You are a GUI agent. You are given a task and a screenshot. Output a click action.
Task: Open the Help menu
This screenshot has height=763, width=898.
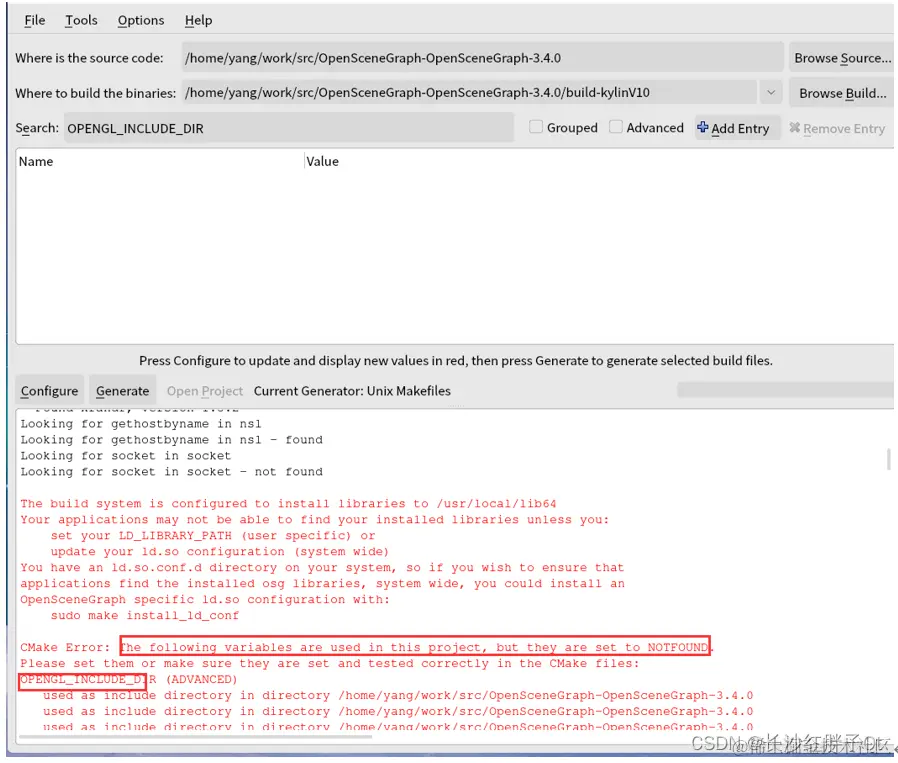pos(198,20)
